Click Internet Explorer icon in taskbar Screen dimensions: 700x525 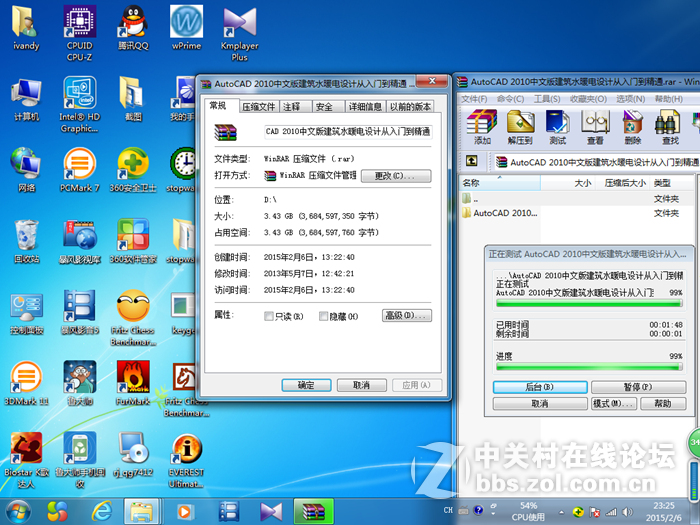point(102,512)
